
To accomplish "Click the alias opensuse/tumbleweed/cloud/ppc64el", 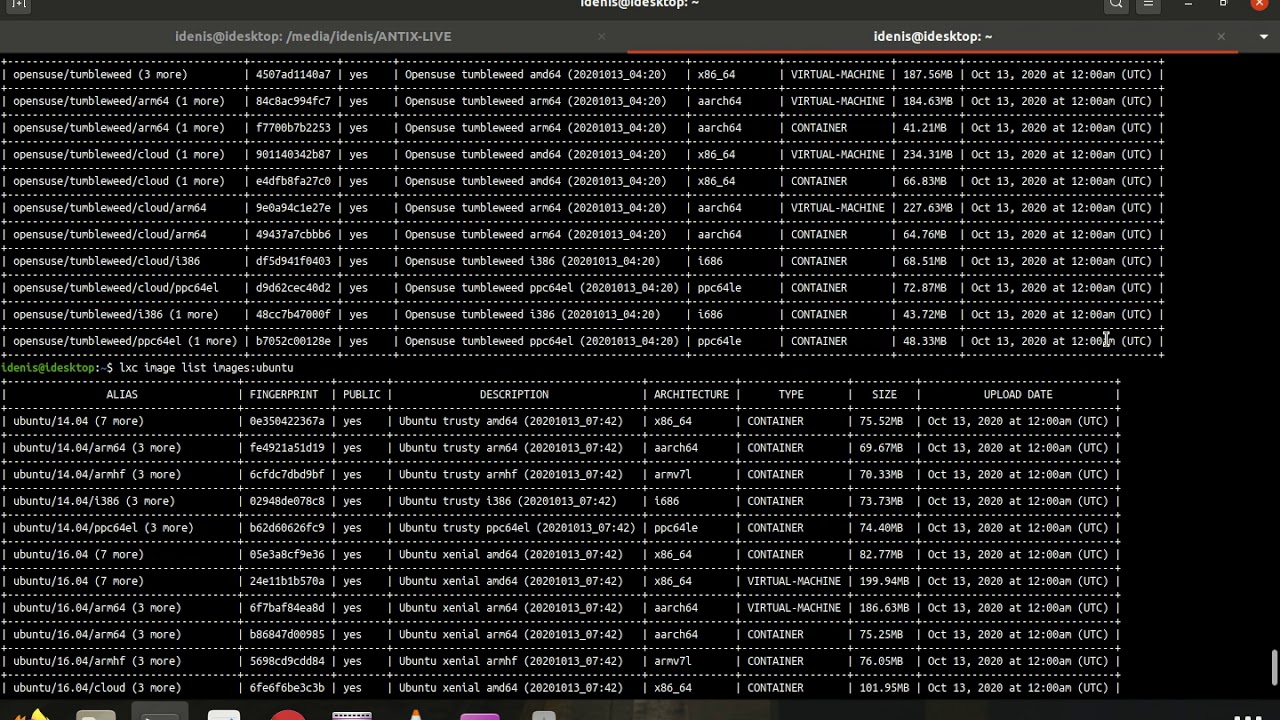I will (x=115, y=288).
